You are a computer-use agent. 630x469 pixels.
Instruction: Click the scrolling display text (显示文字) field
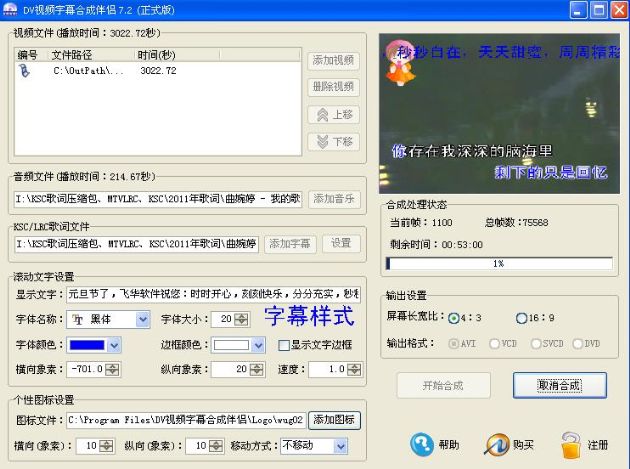pyautogui.click(x=212, y=294)
